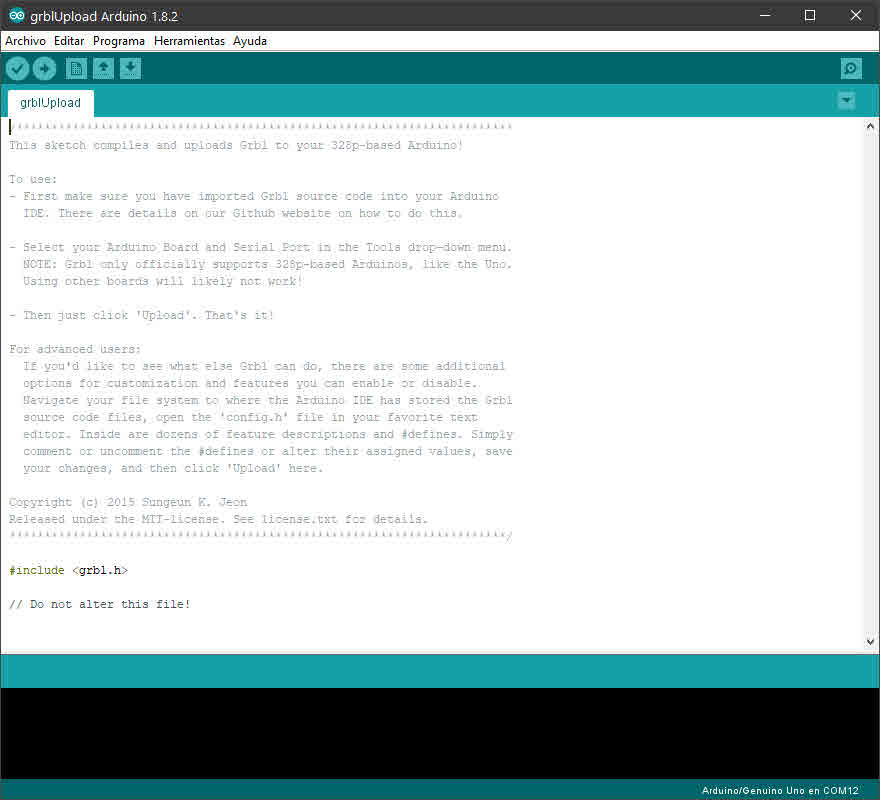Open the Ayuda menu
This screenshot has height=800, width=880.
tap(250, 41)
